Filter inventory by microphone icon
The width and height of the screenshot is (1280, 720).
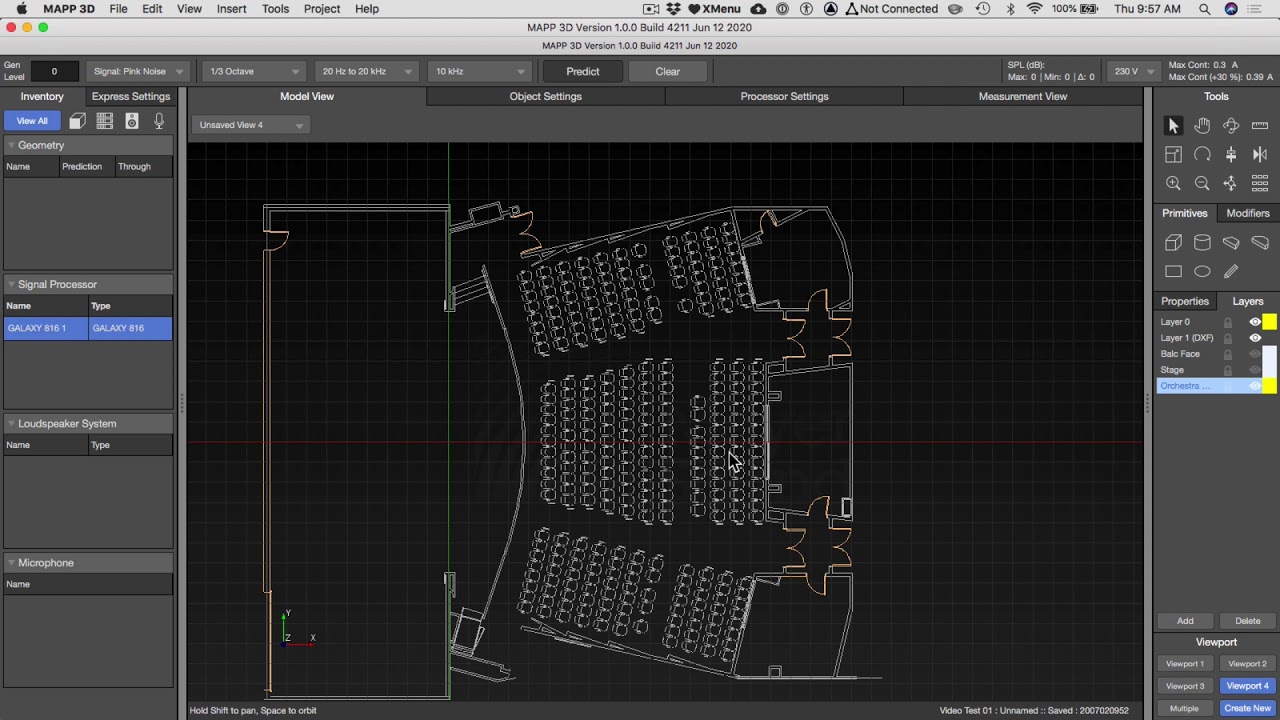[x=159, y=121]
